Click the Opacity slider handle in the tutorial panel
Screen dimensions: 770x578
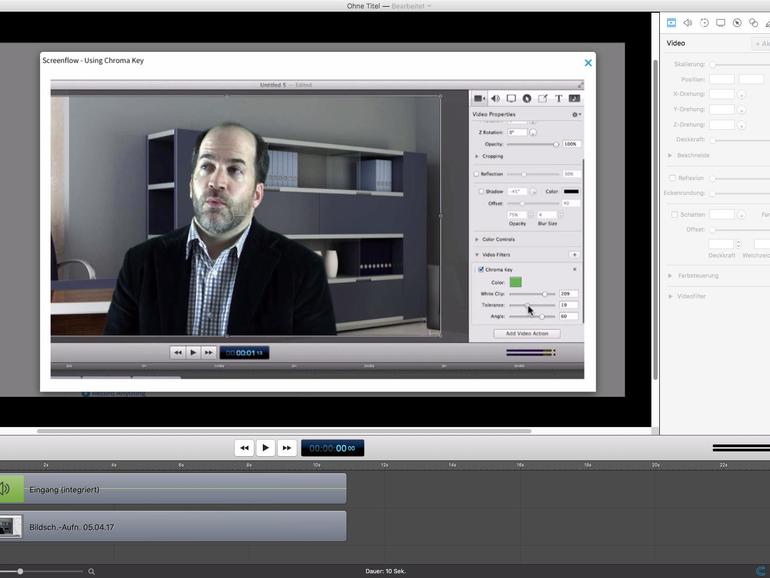556,144
